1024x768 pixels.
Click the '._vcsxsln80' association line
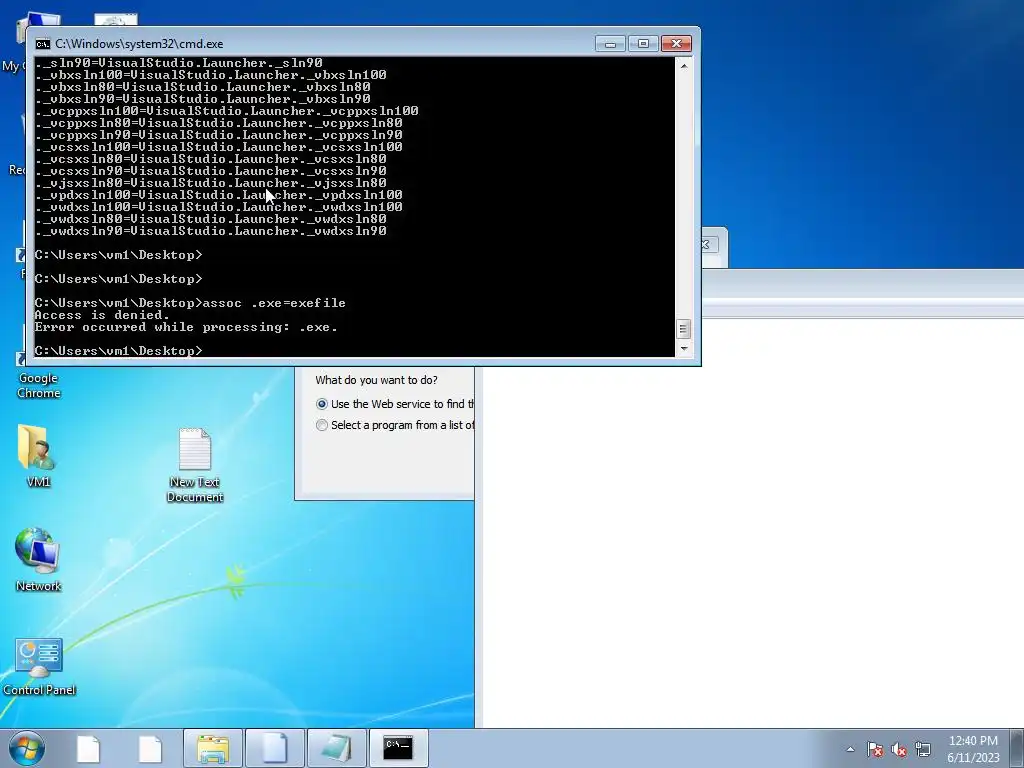(x=210, y=159)
